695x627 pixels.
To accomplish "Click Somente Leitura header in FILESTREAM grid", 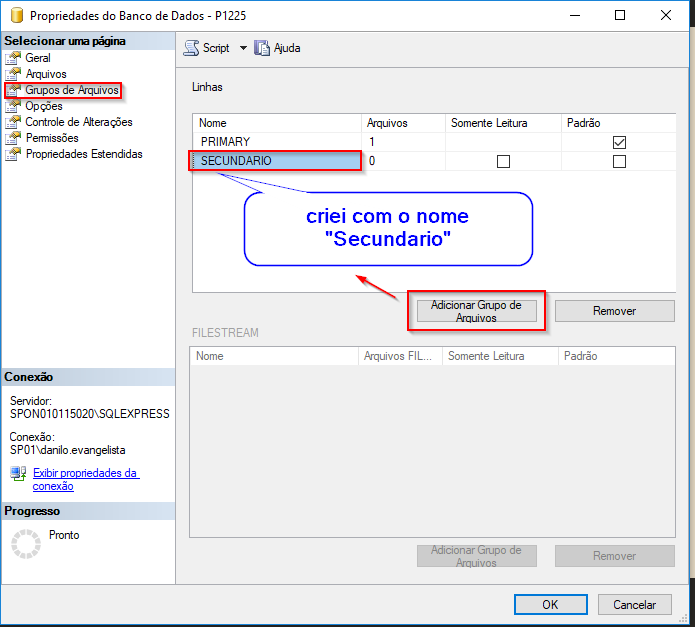I will [x=500, y=356].
